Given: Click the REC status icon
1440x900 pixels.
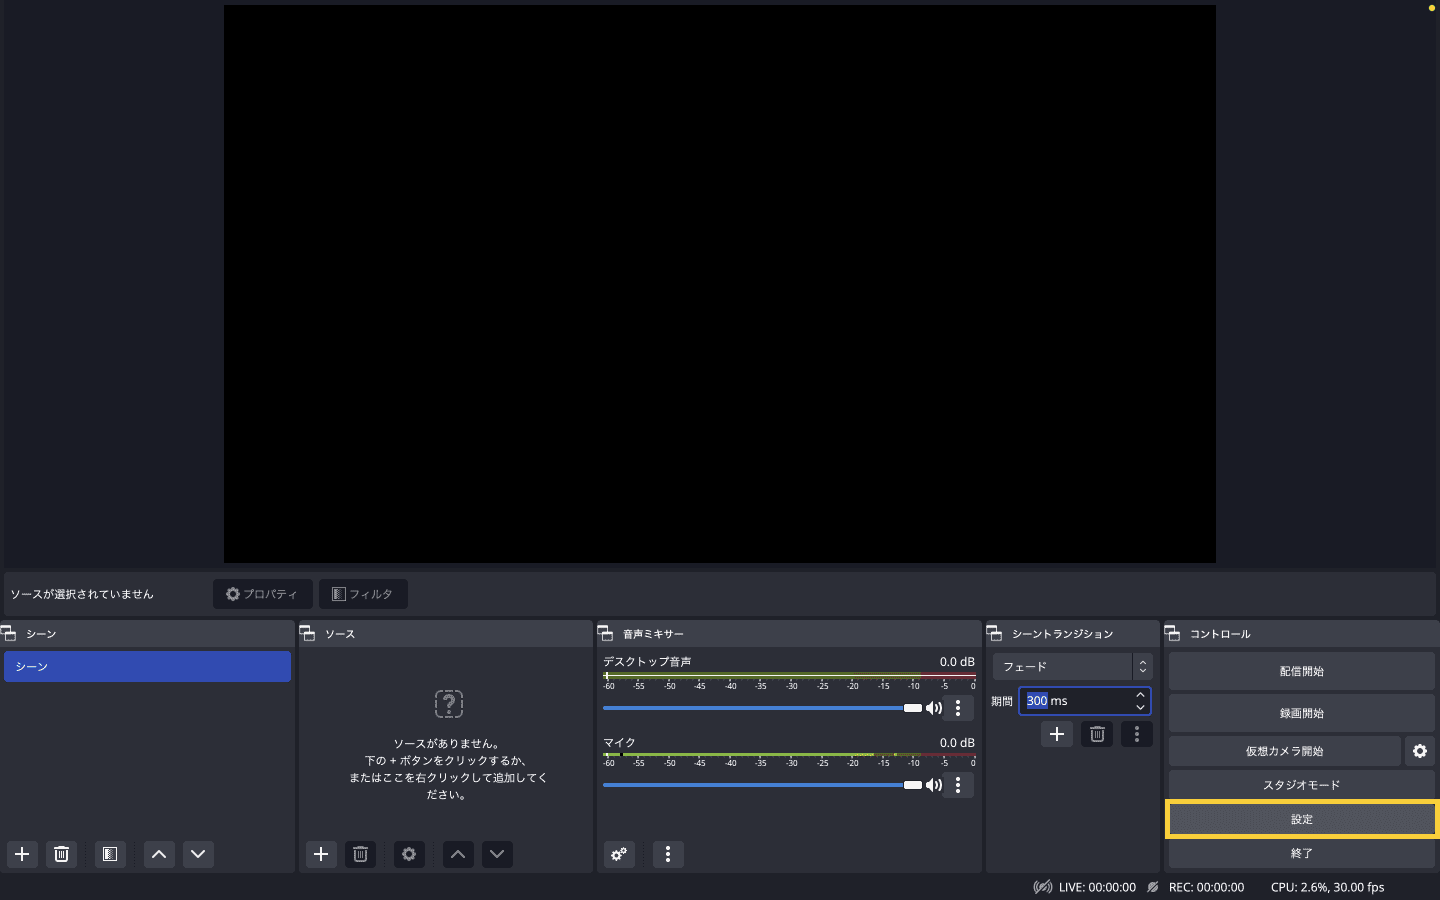Looking at the screenshot, I should [x=1153, y=887].
